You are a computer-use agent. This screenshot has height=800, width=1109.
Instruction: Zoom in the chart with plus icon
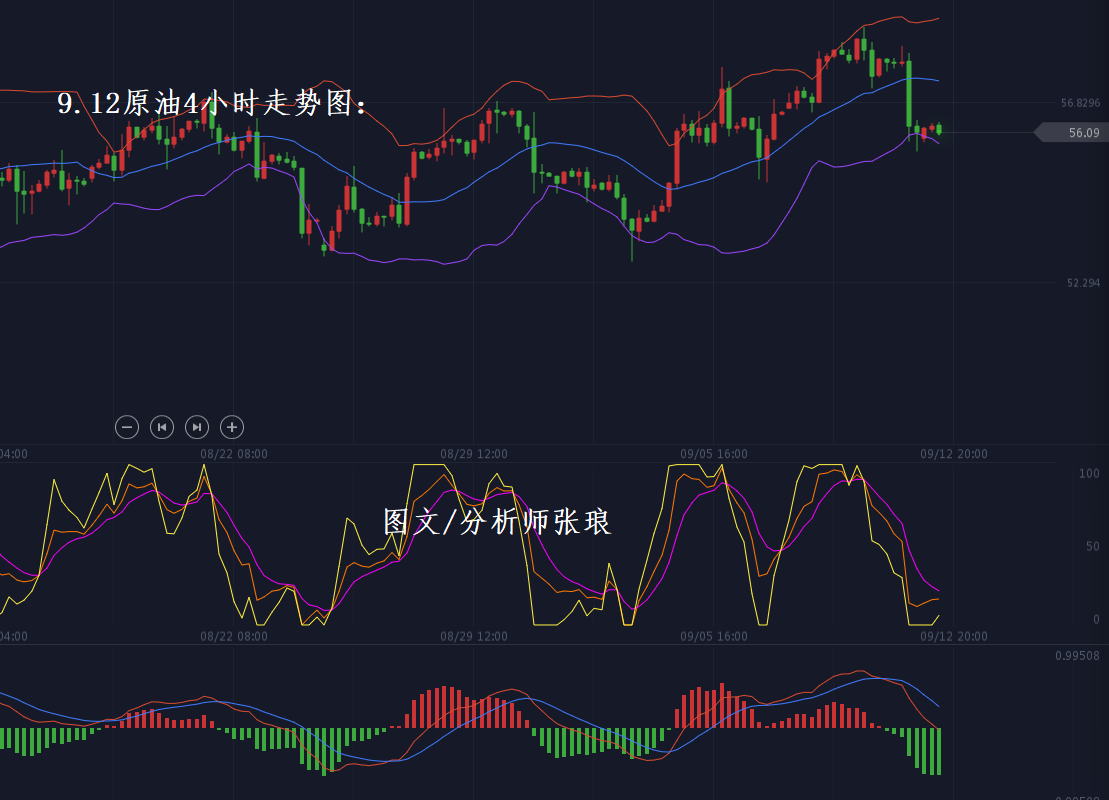coord(232,427)
